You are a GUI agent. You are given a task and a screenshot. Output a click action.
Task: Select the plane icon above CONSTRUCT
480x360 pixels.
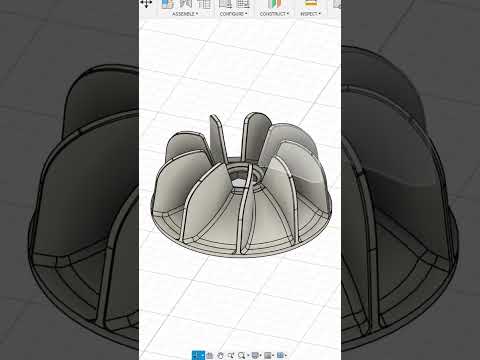pyautogui.click(x=275, y=4)
